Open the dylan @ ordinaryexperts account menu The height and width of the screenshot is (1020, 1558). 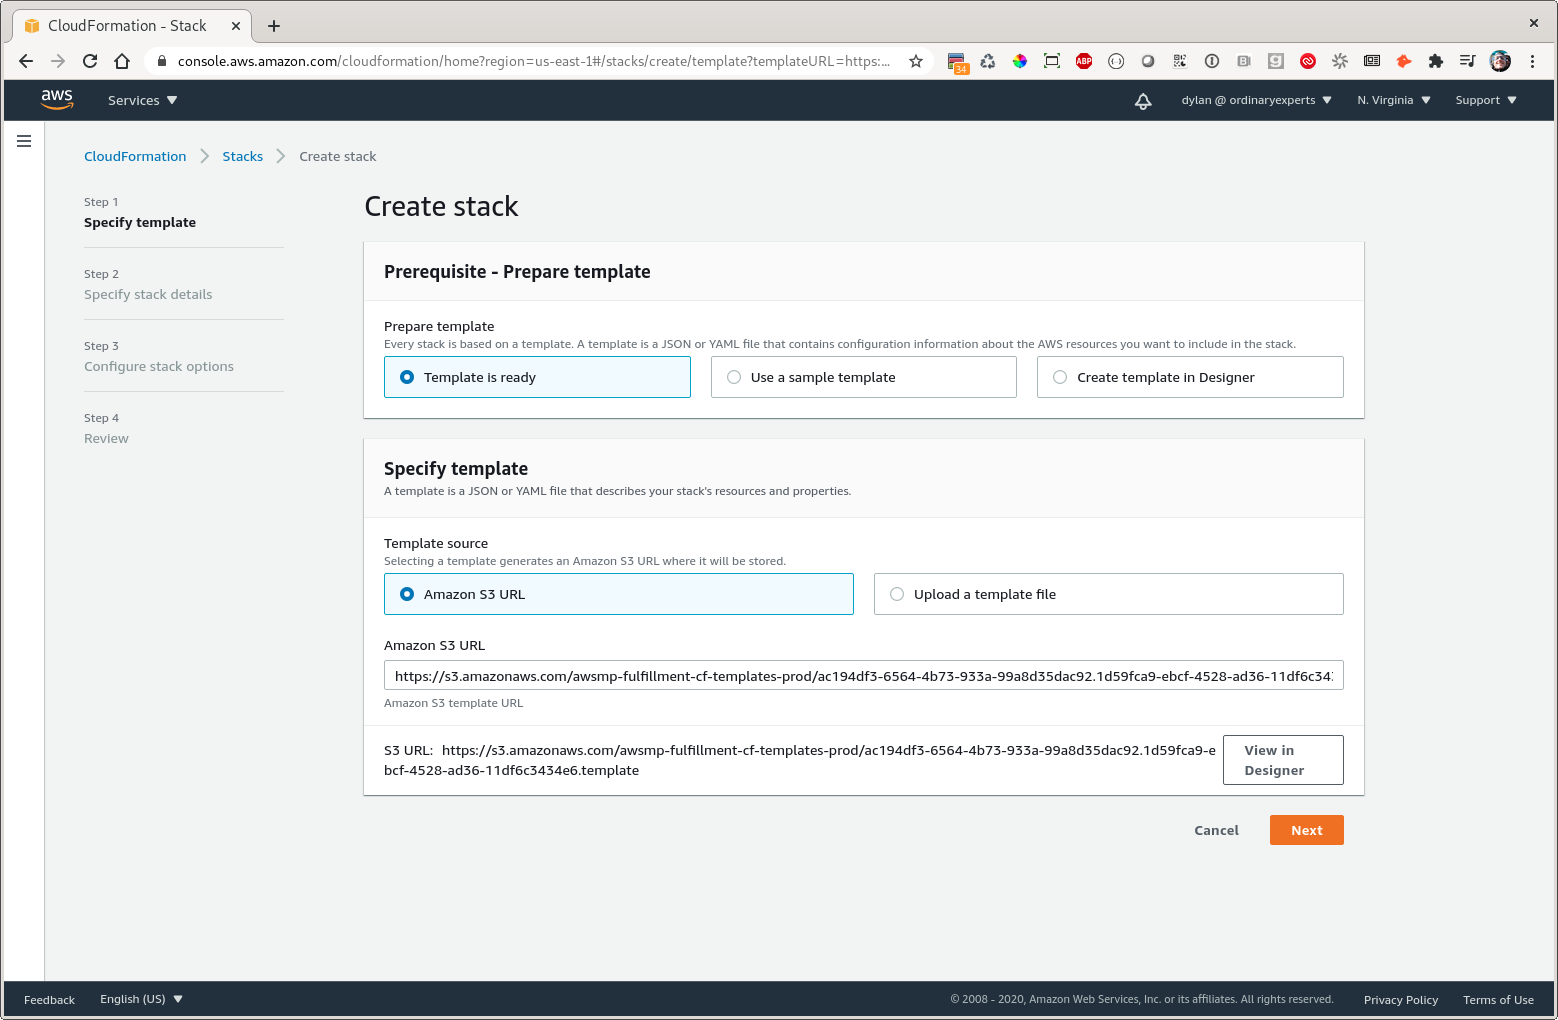[x=1256, y=100]
